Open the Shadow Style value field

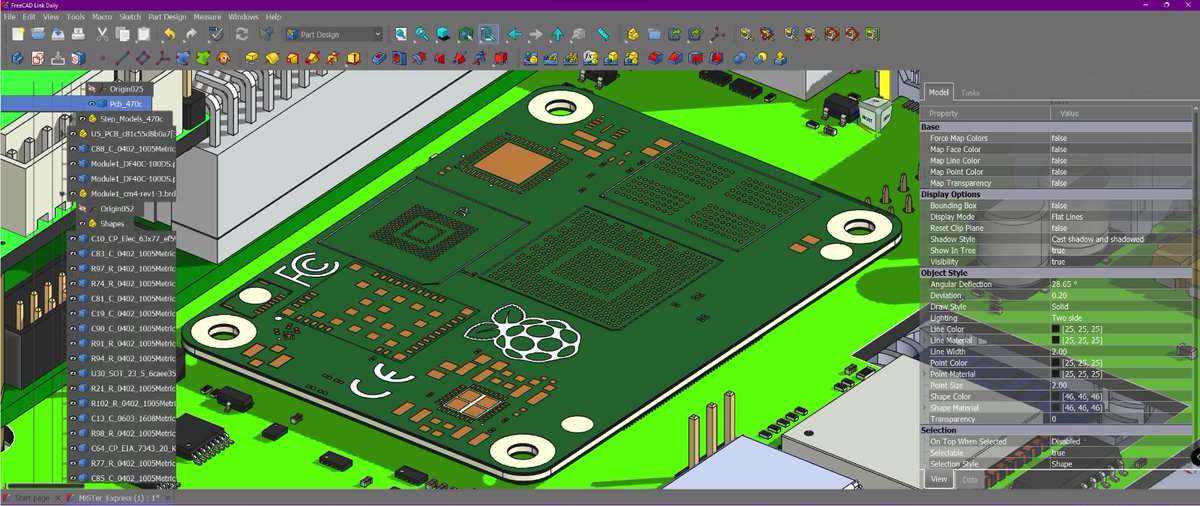pos(1122,239)
